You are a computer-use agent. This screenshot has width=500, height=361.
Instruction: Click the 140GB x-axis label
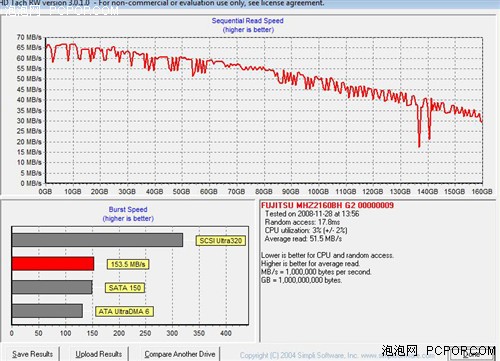pyautogui.click(x=428, y=192)
